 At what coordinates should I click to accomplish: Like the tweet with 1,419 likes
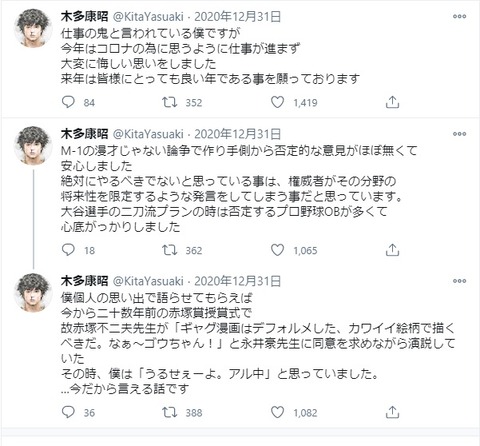click(277, 102)
